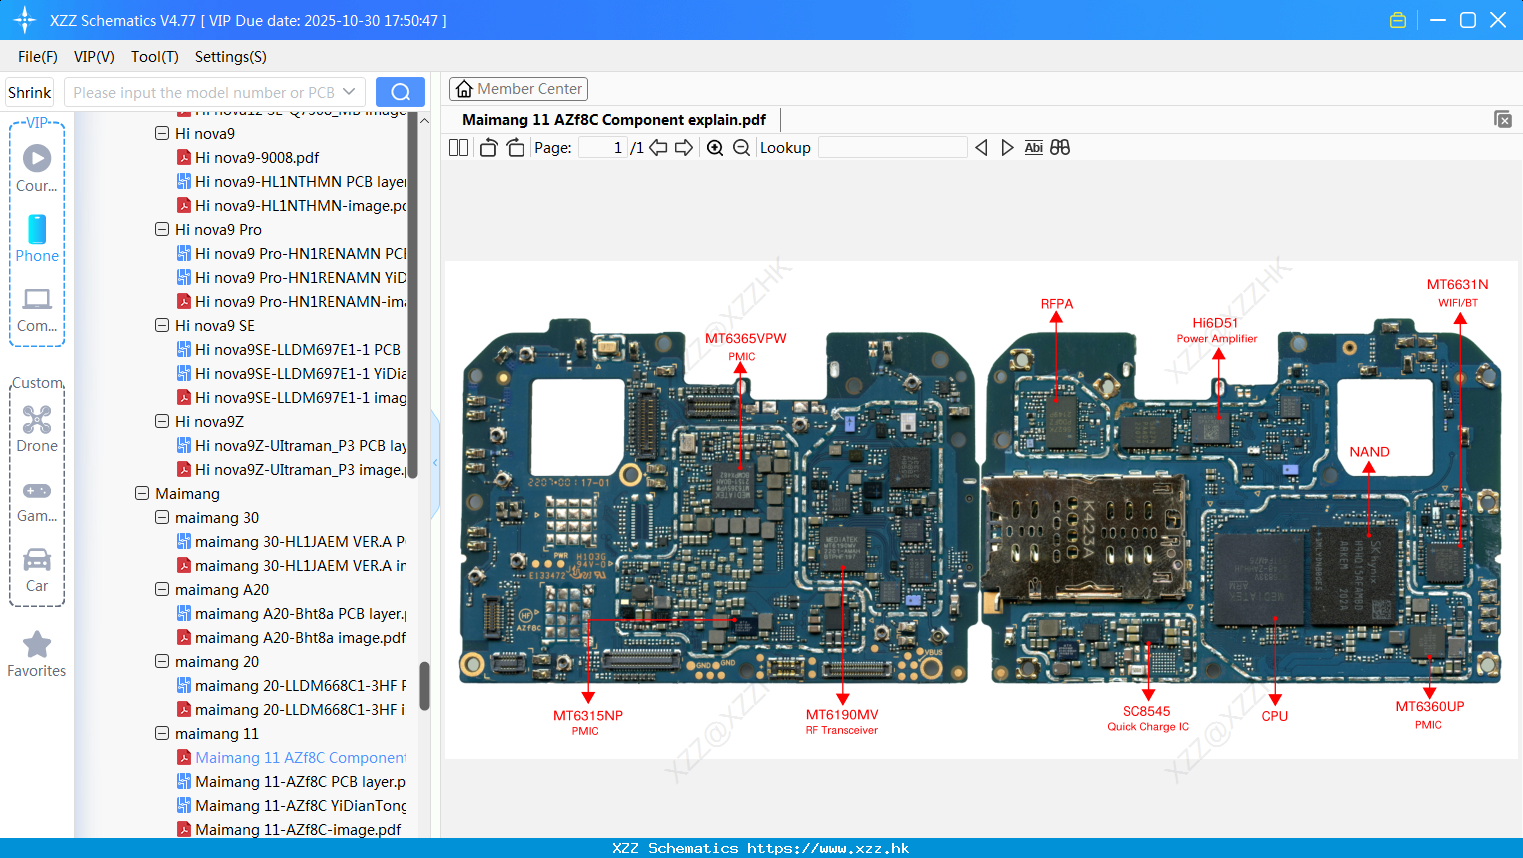The image size is (1523, 858).
Task: Collapse the Hi nova9 Pro folder
Action: (162, 229)
